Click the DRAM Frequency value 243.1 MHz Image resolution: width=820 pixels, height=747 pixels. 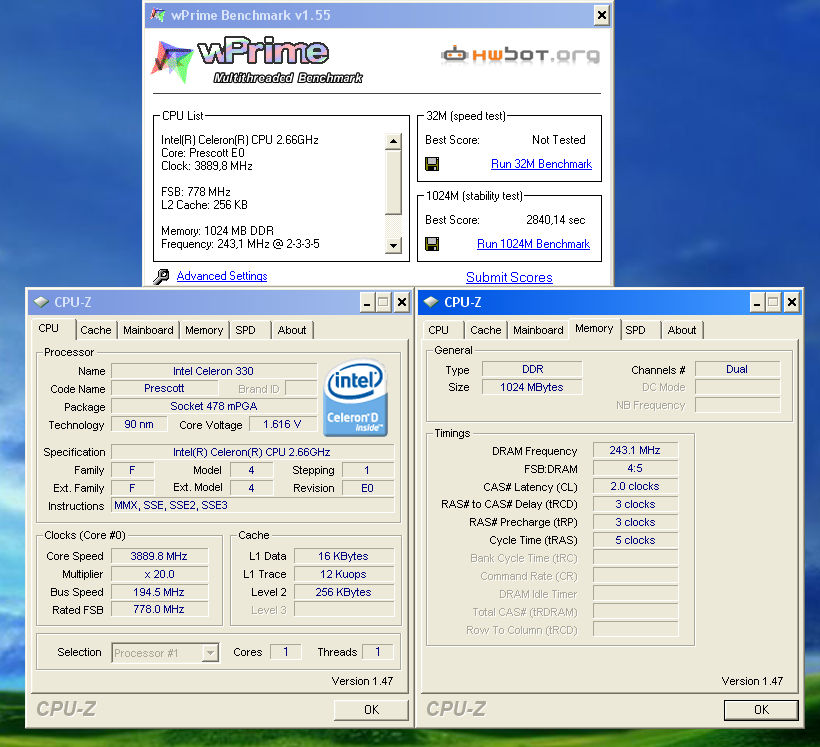tap(635, 450)
